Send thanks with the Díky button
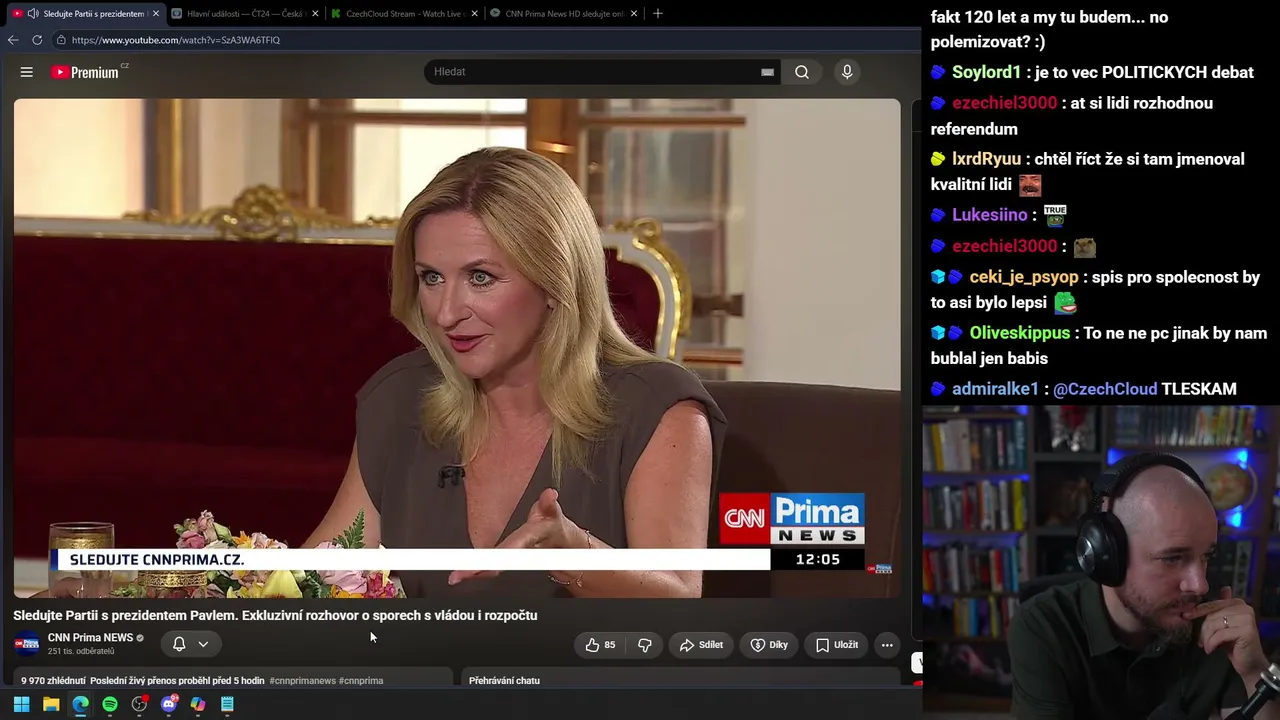 point(769,645)
